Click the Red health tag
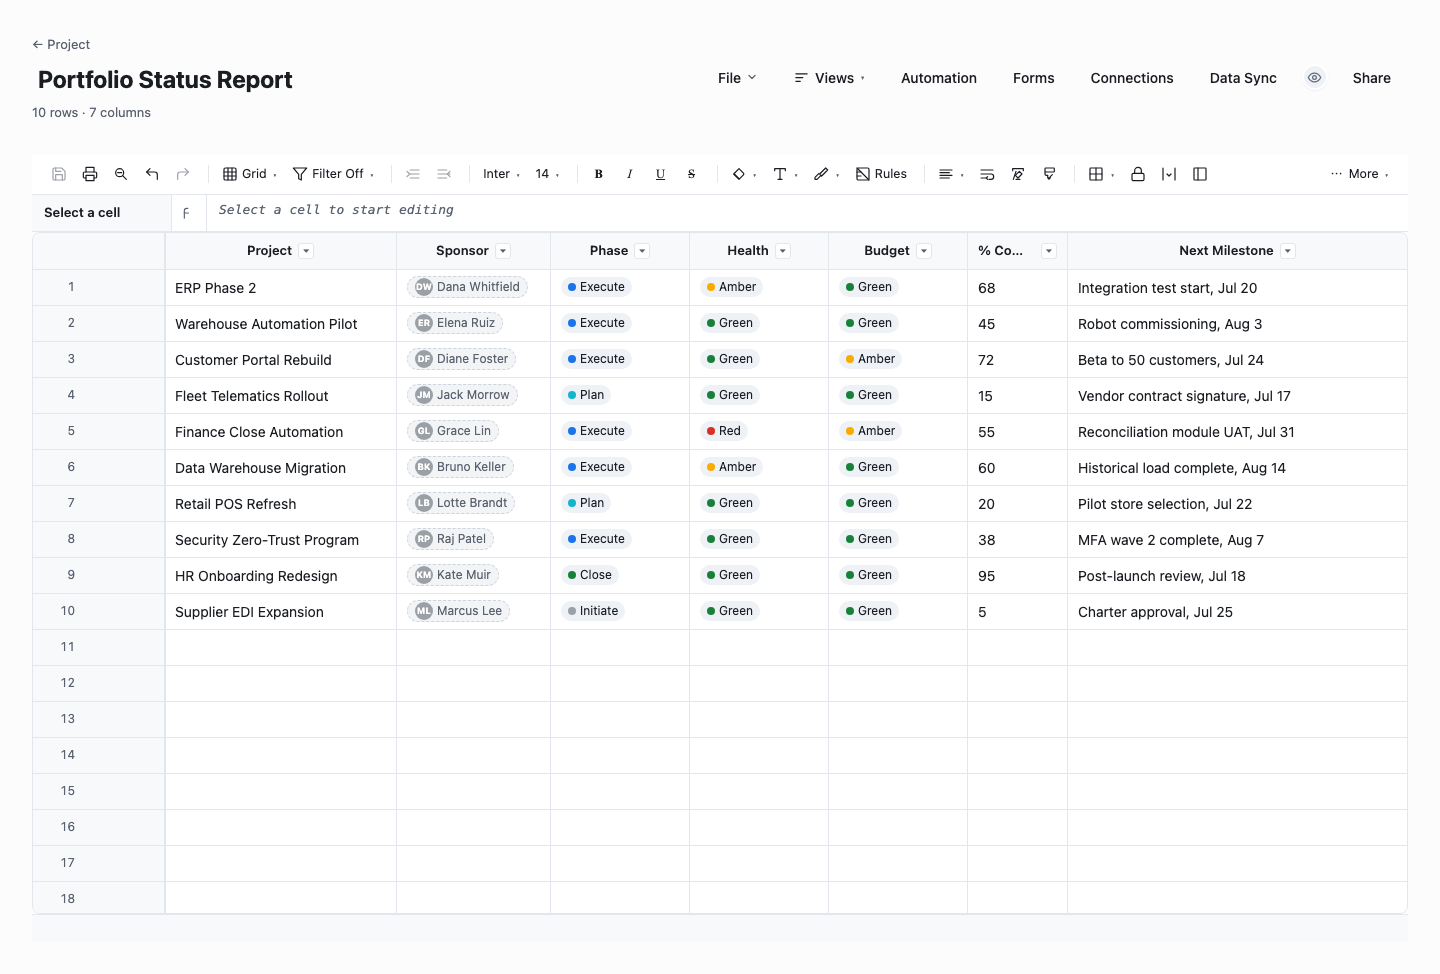The image size is (1440, 974). point(724,431)
